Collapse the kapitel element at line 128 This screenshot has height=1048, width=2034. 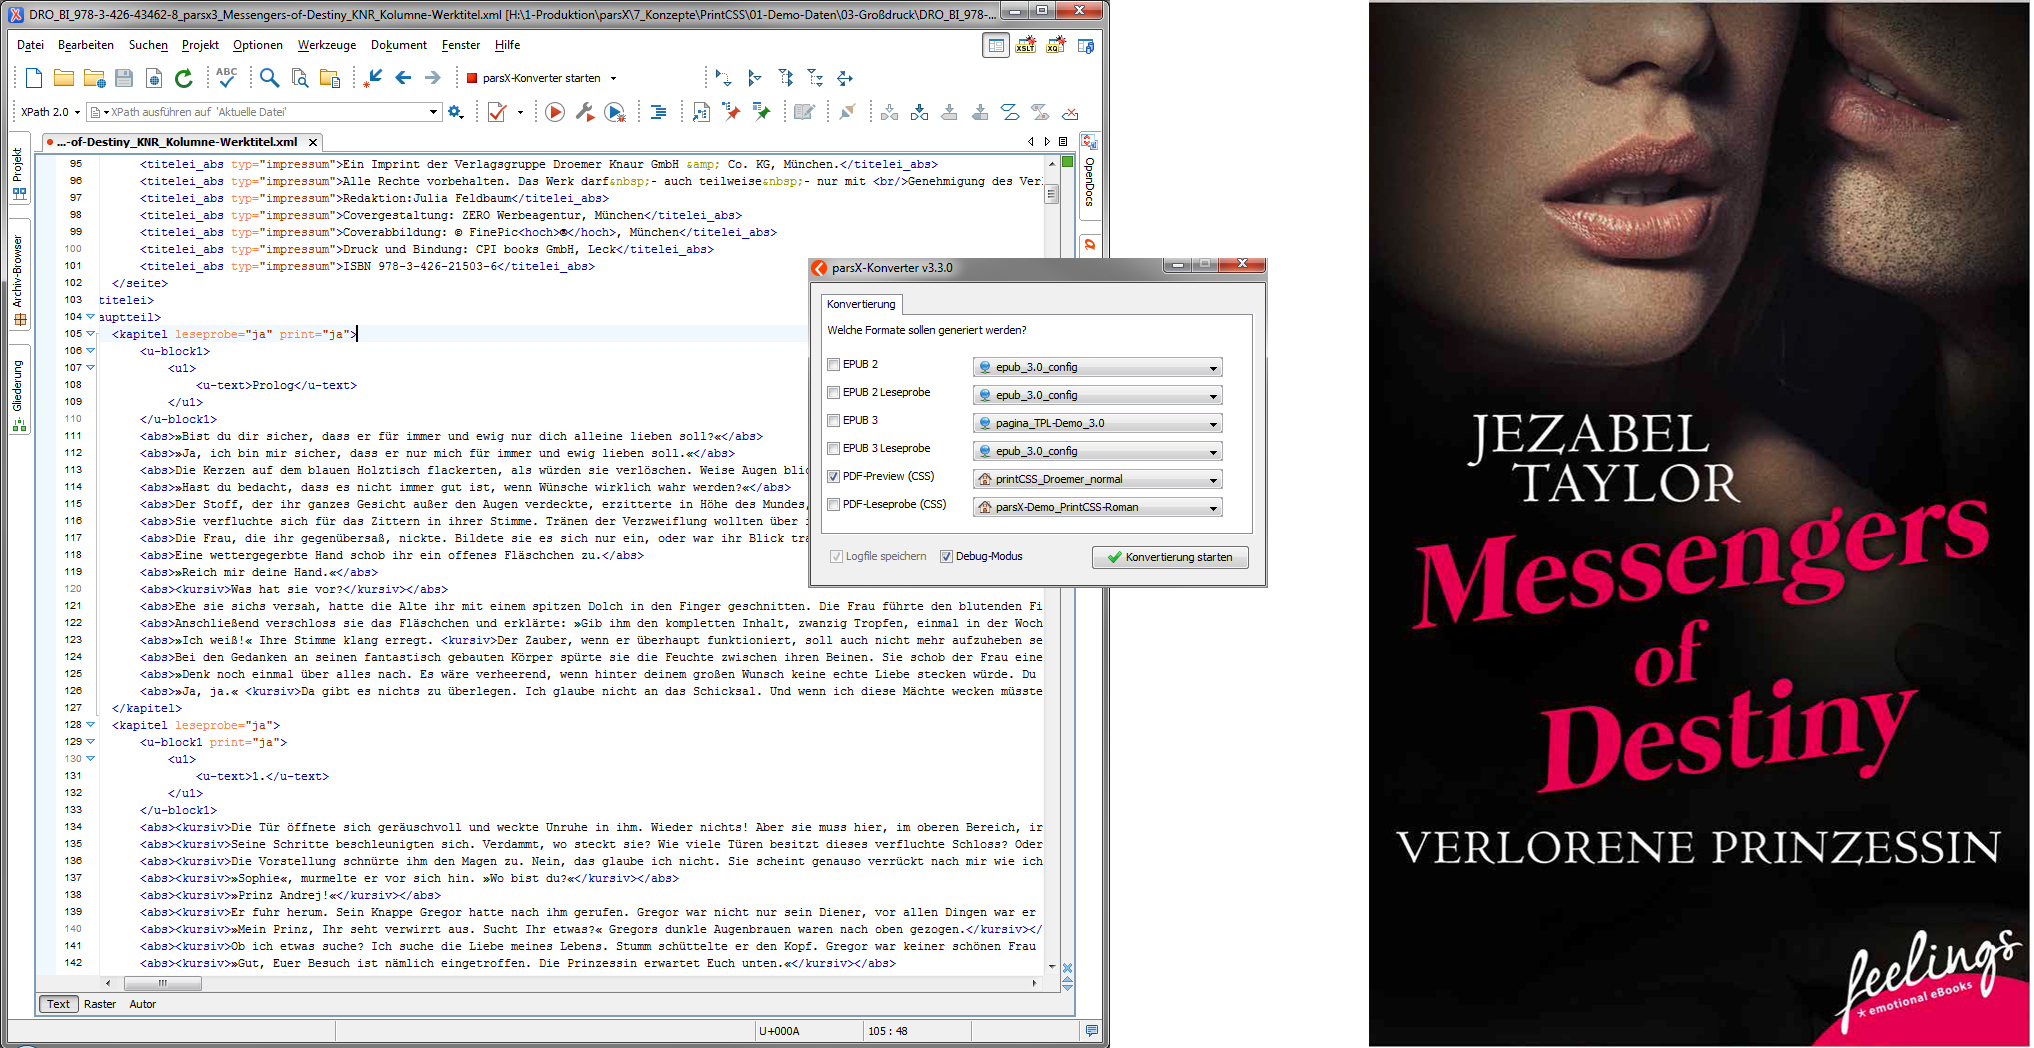(91, 725)
